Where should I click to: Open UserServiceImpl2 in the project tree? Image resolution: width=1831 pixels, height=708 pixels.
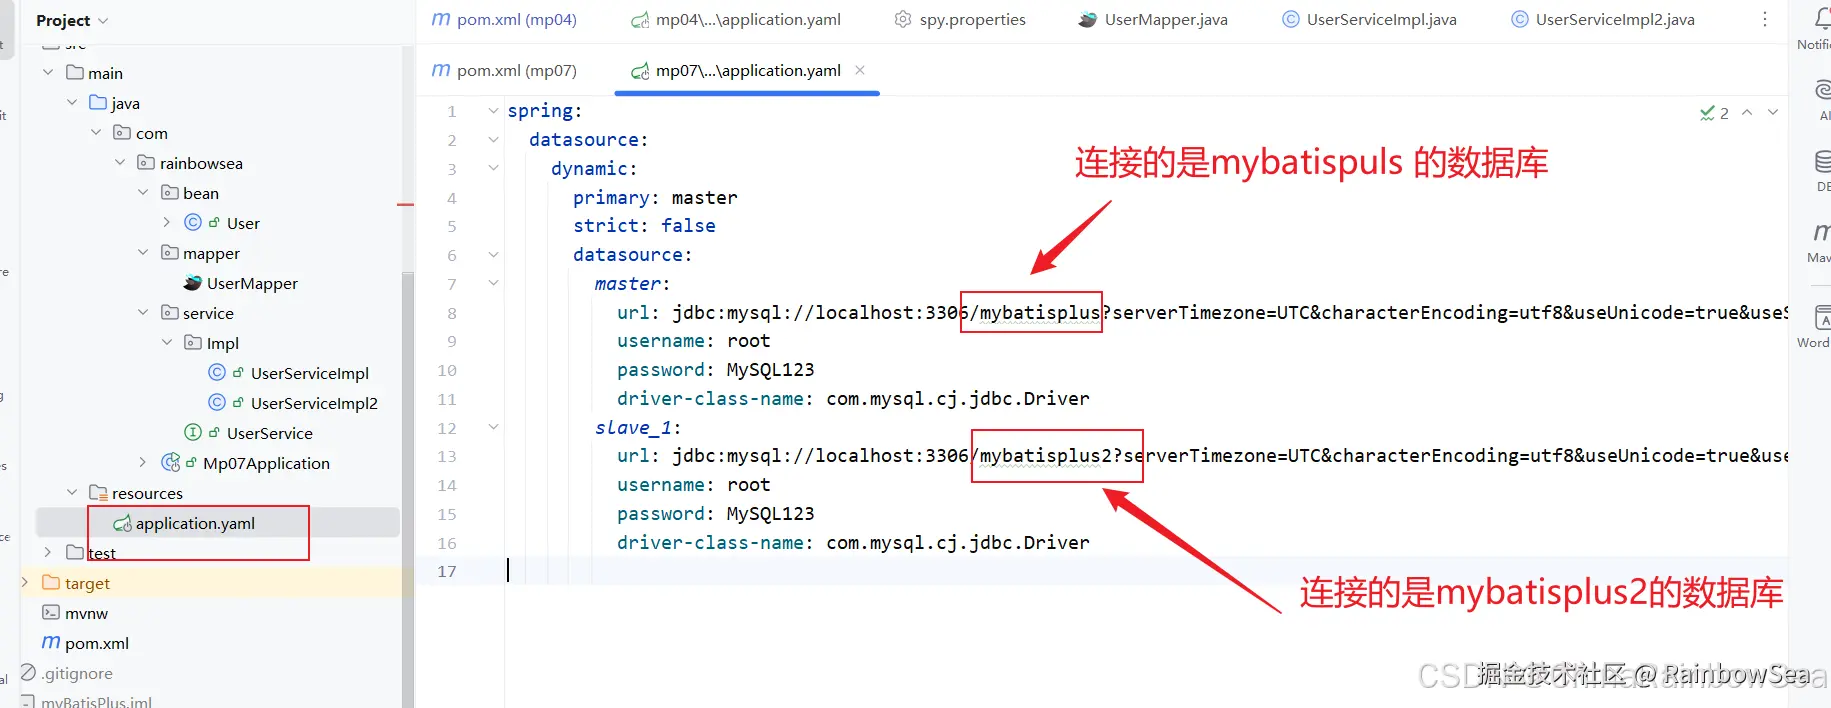314,403
